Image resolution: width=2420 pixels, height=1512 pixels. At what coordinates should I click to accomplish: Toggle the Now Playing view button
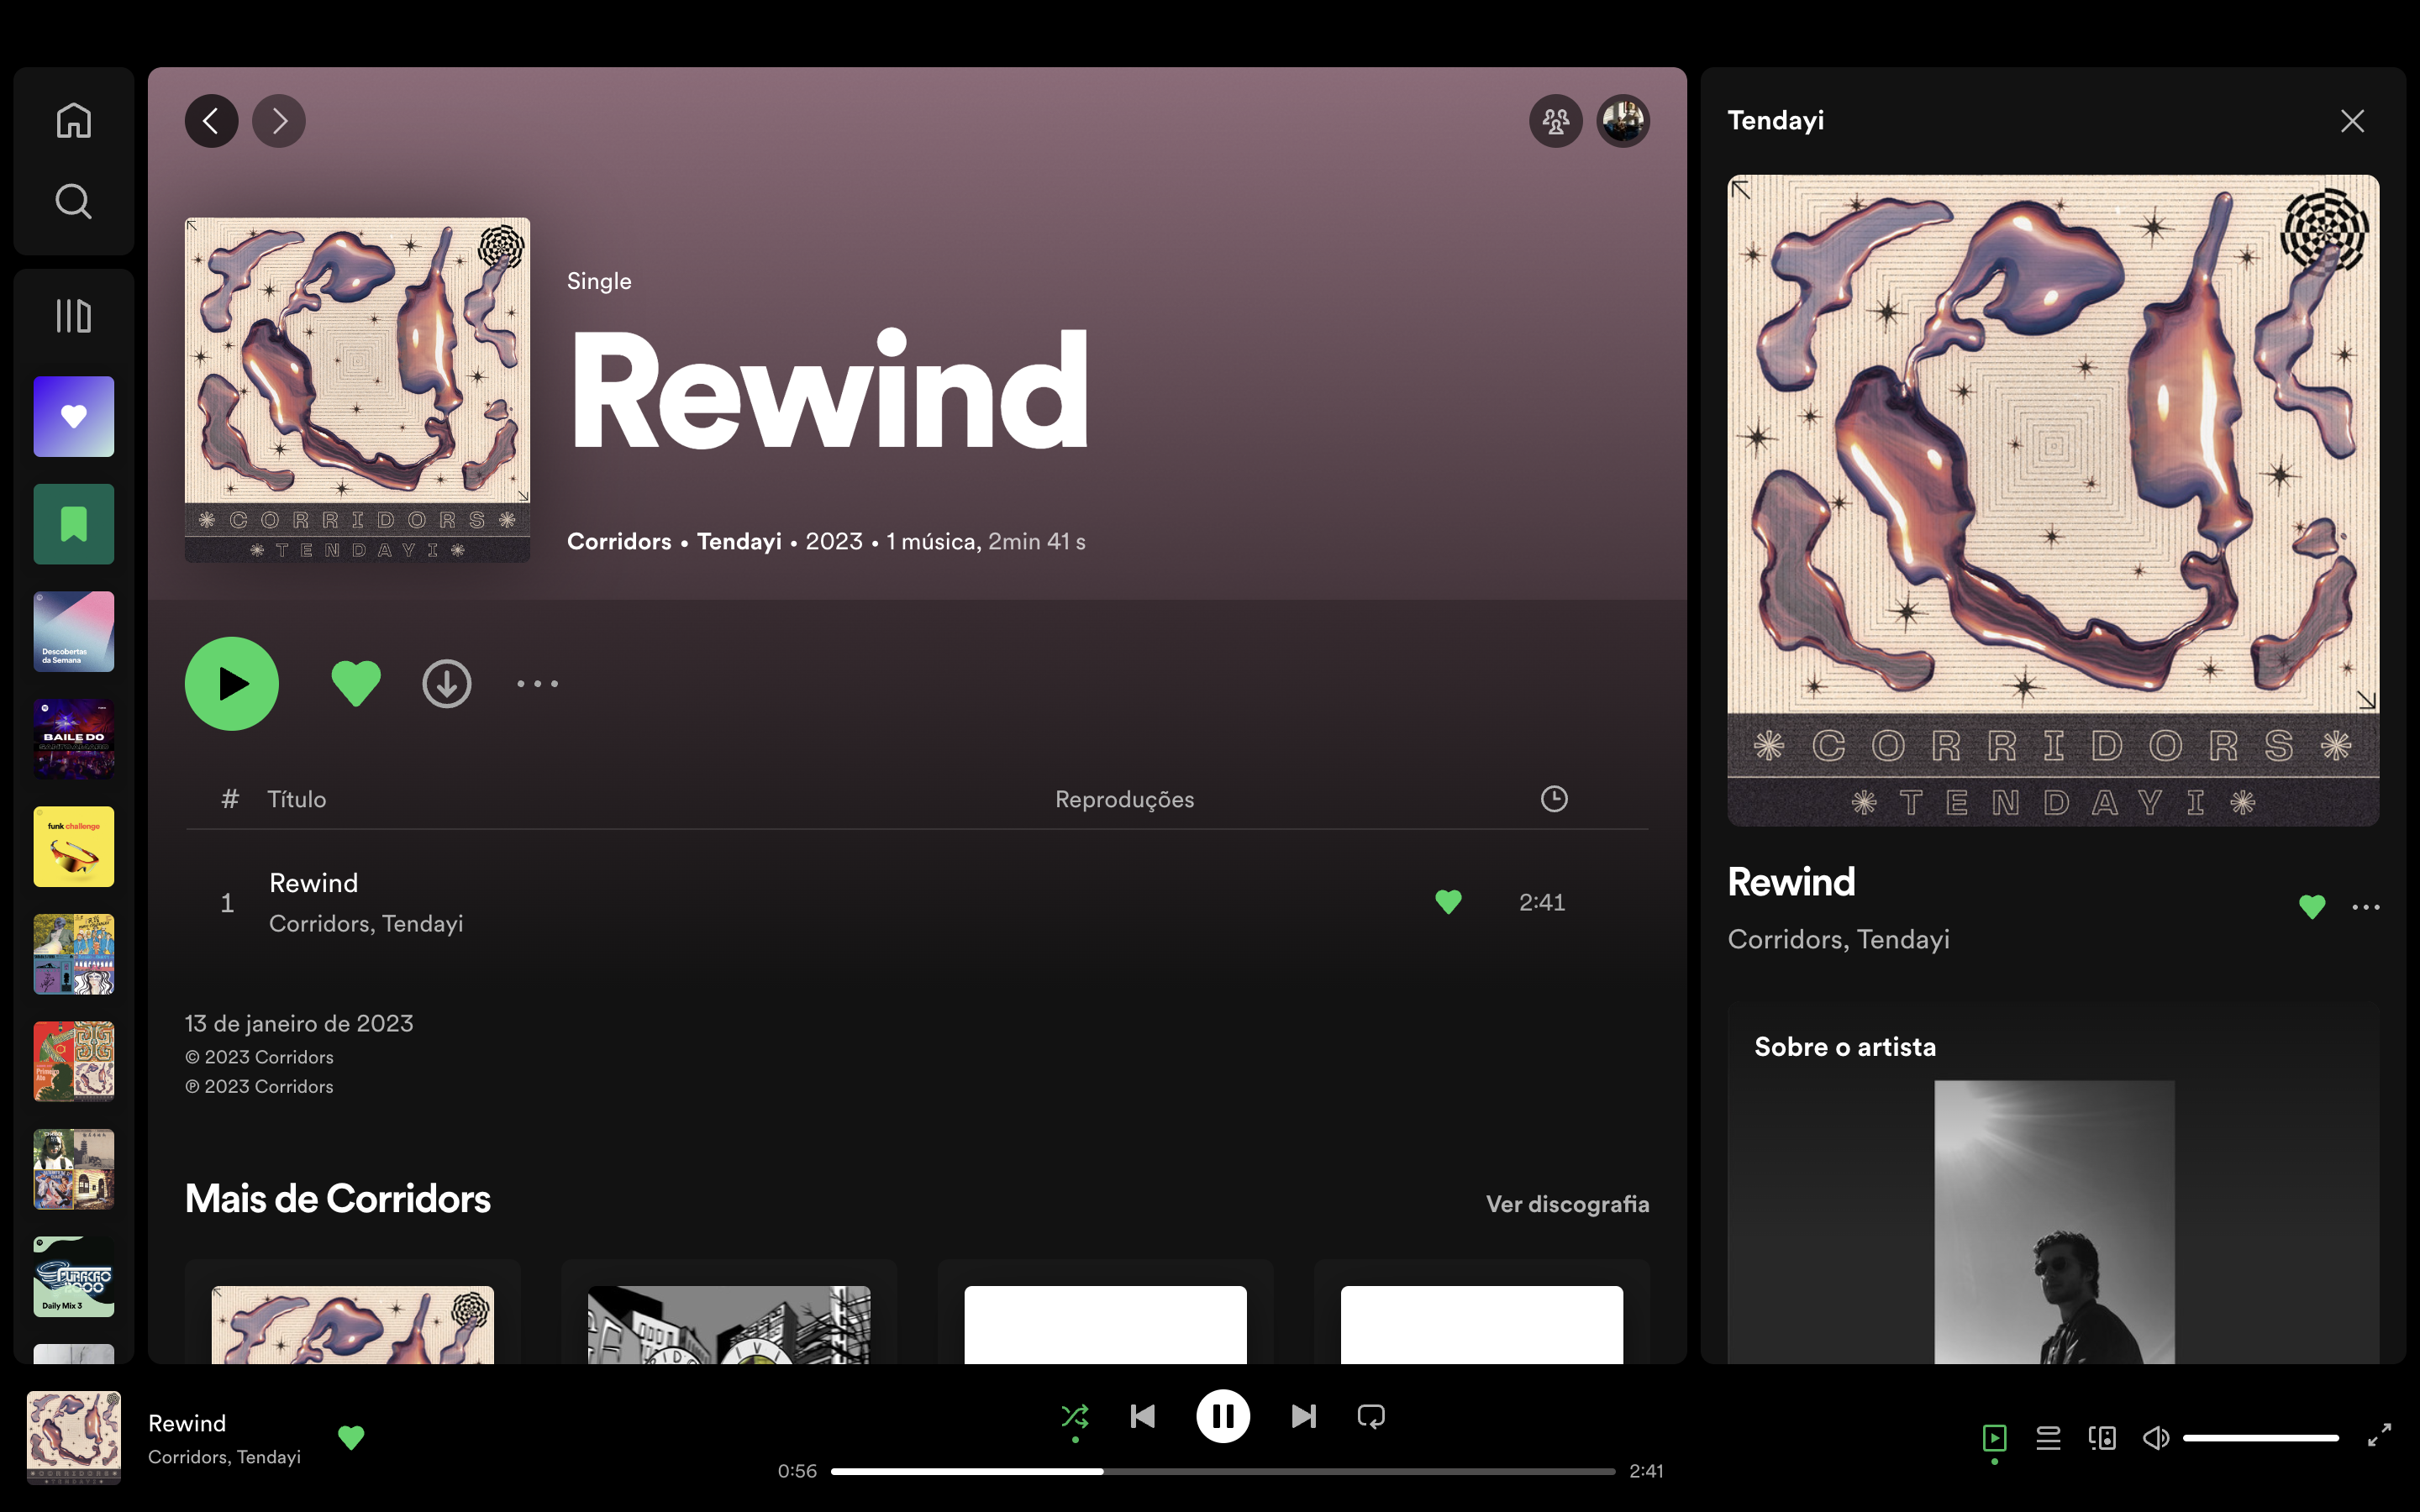click(1994, 1438)
